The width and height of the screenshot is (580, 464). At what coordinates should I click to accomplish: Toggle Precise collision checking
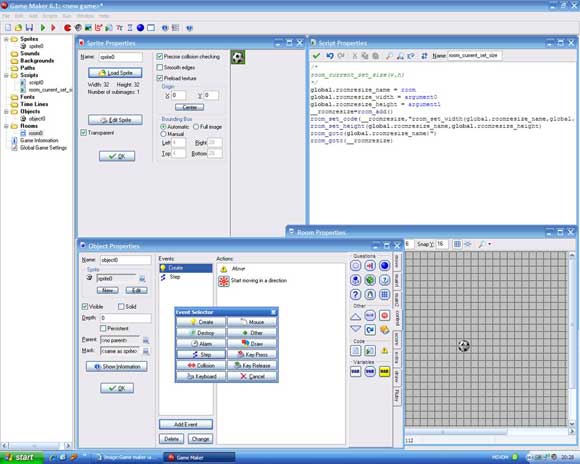point(160,57)
